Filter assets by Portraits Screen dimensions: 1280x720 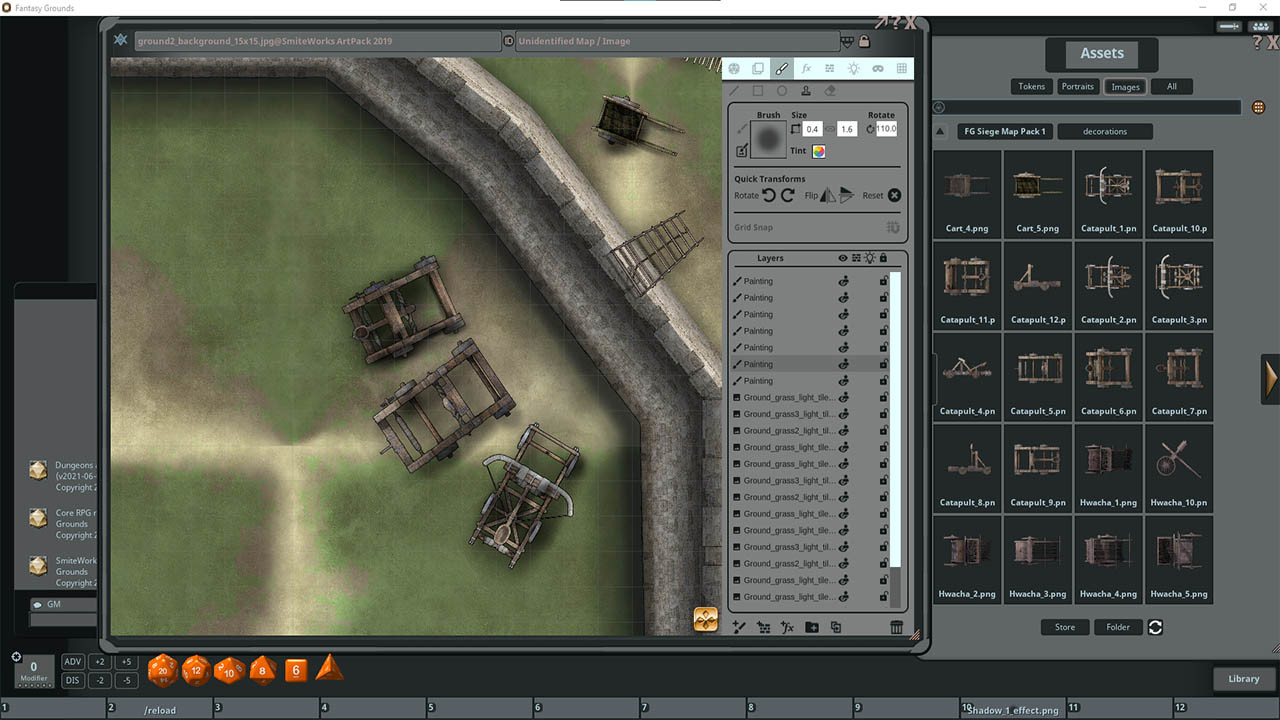click(1077, 86)
